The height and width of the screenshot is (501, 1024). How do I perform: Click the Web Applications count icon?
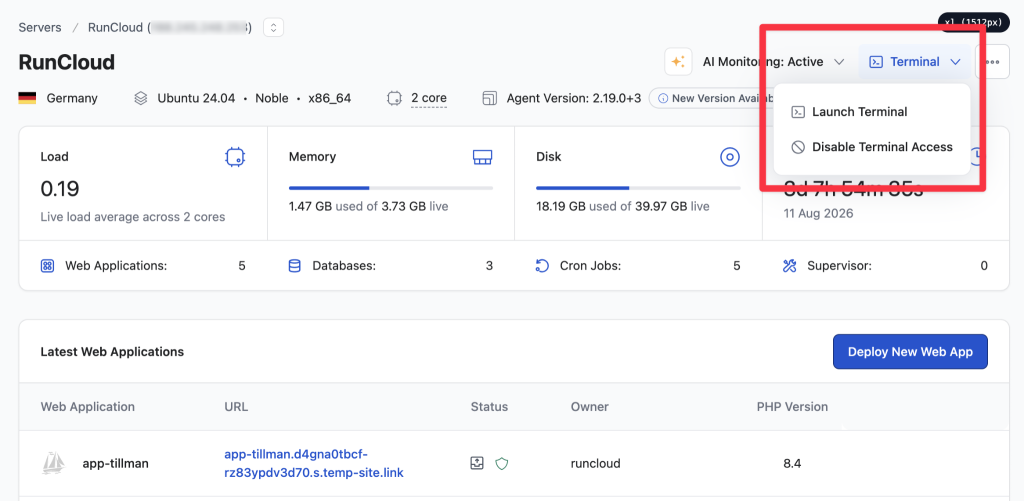(47, 266)
